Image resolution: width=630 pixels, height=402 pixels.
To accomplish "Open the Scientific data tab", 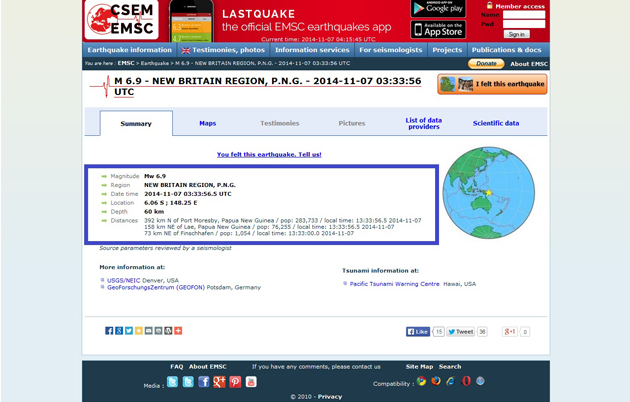I will tap(496, 123).
